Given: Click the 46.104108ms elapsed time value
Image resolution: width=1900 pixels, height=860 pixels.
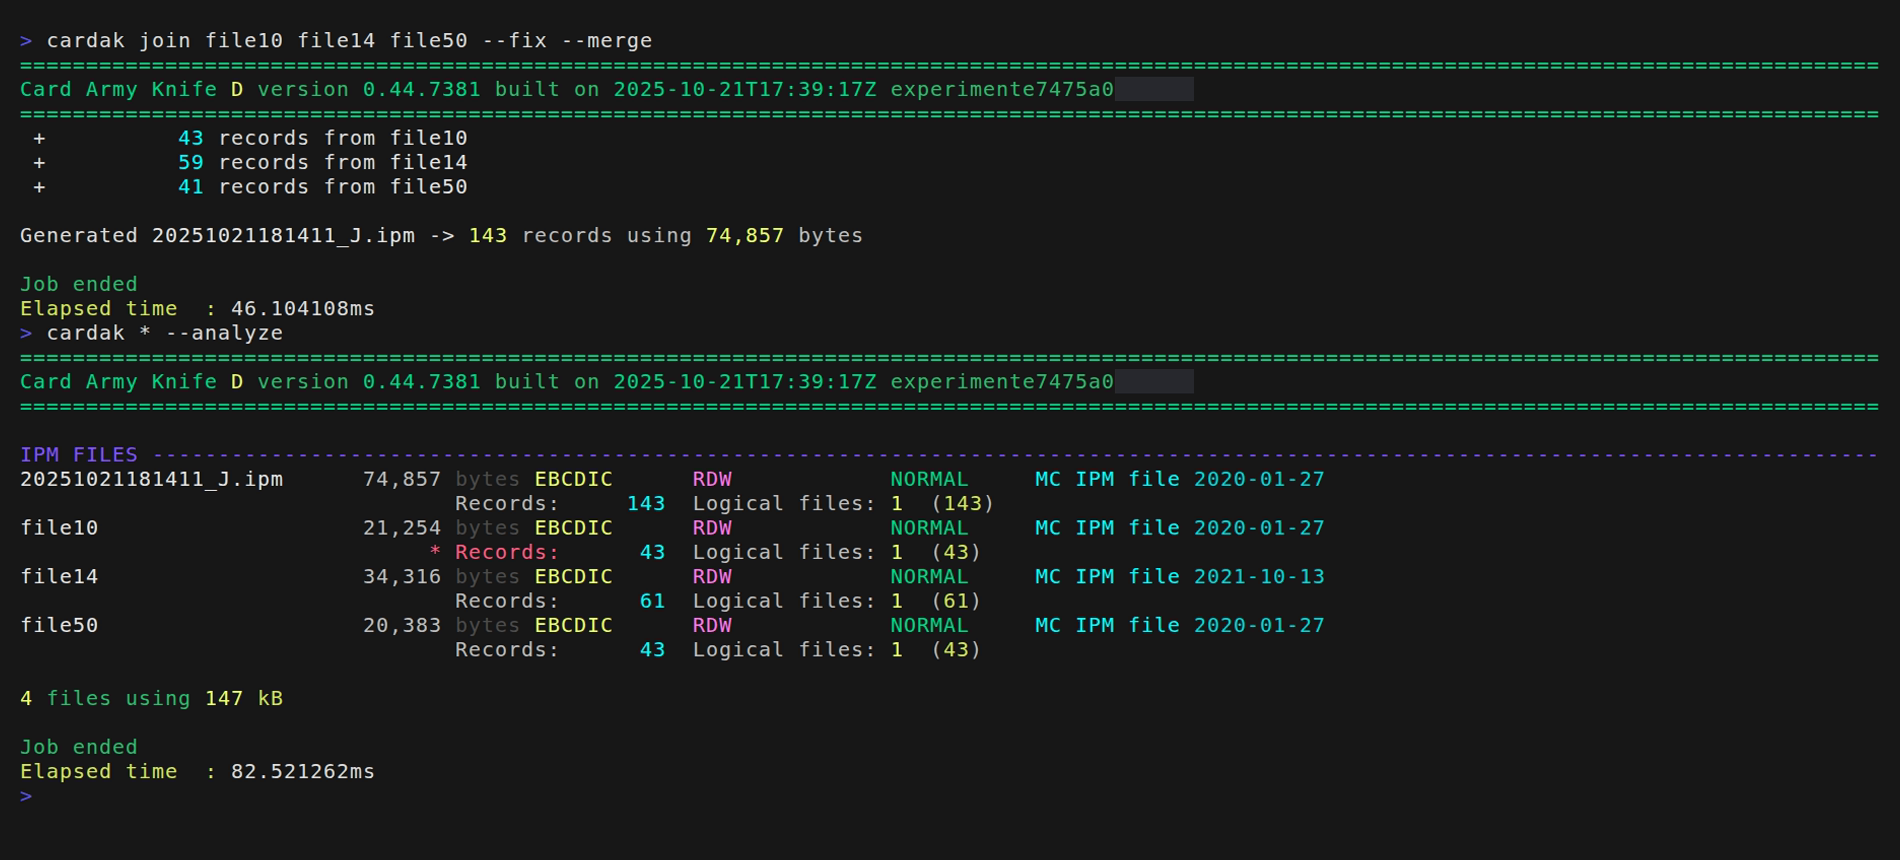Looking at the screenshot, I should click(x=302, y=309).
